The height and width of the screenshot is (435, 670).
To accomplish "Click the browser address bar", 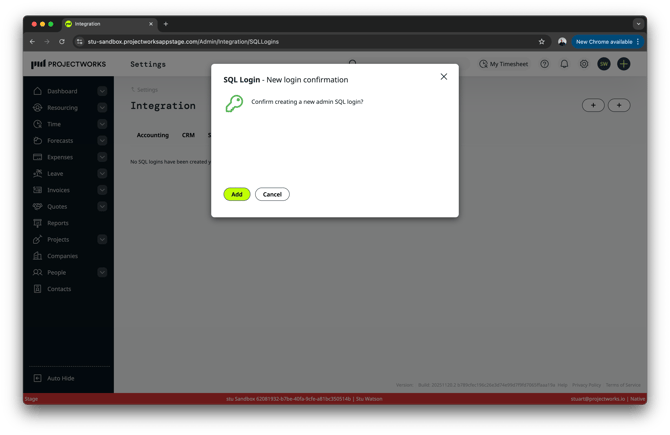I will click(x=300, y=42).
